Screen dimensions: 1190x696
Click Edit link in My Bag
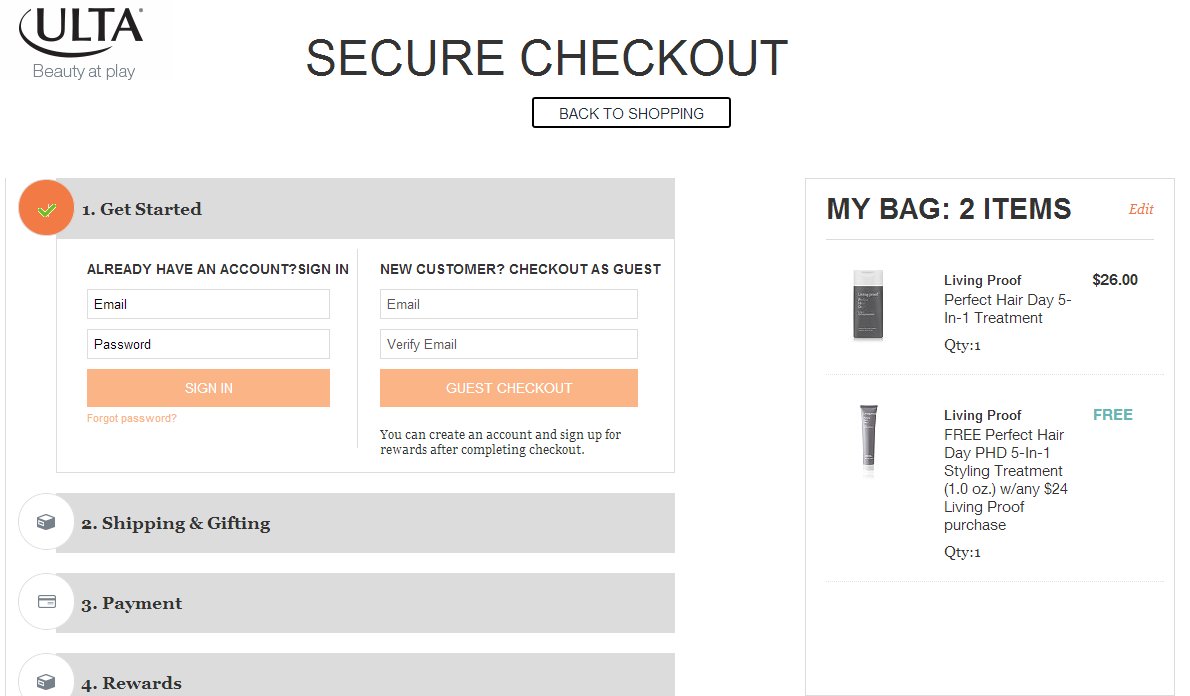pyautogui.click(x=1141, y=209)
